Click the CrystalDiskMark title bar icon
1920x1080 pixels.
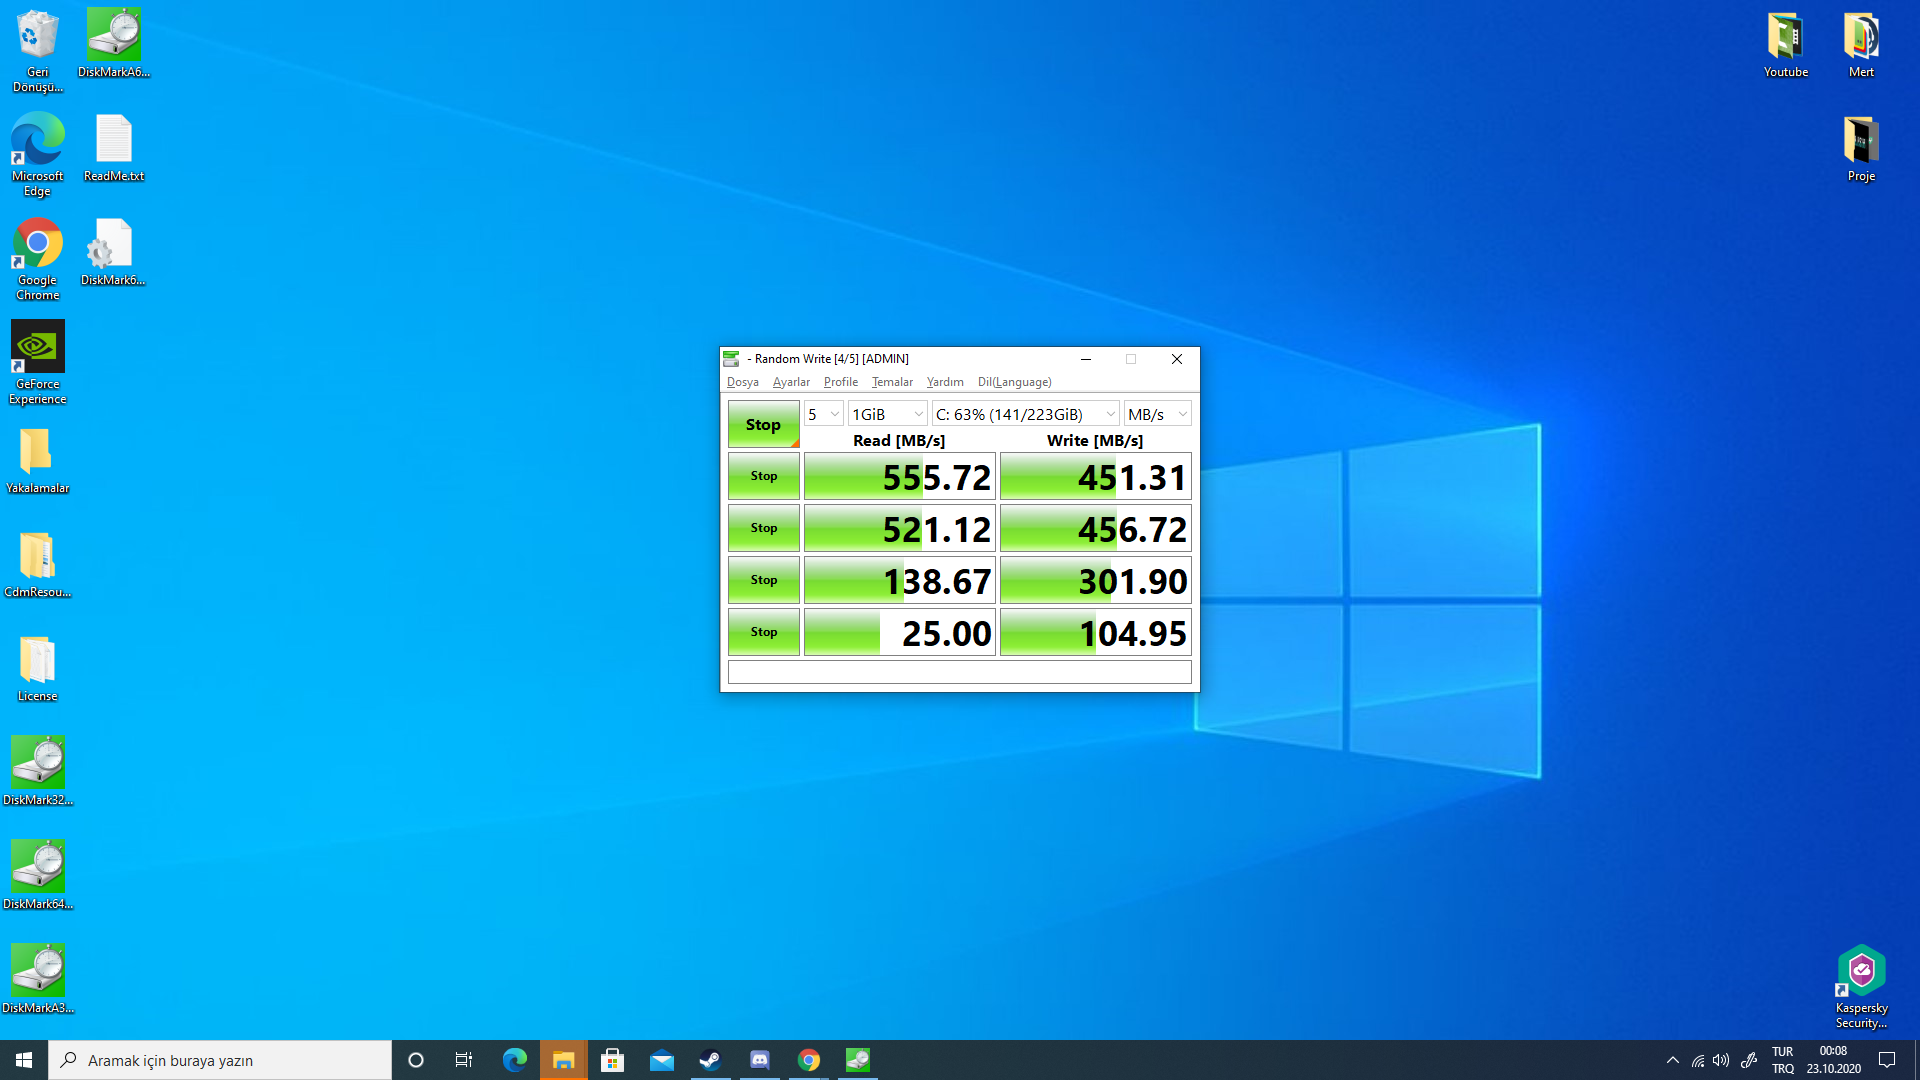point(732,359)
